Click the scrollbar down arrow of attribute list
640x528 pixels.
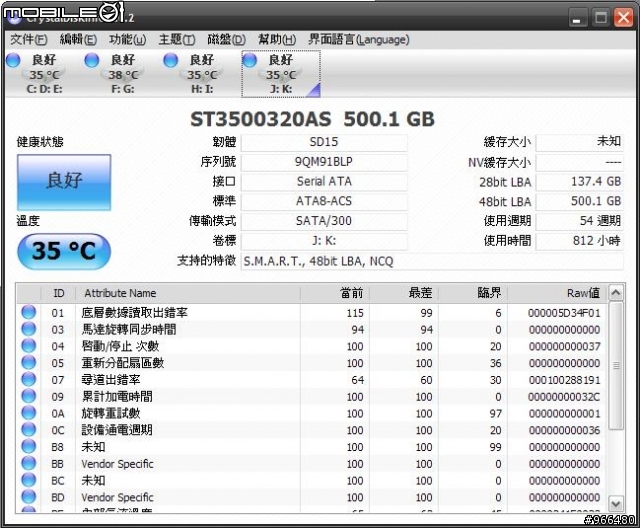[616, 504]
